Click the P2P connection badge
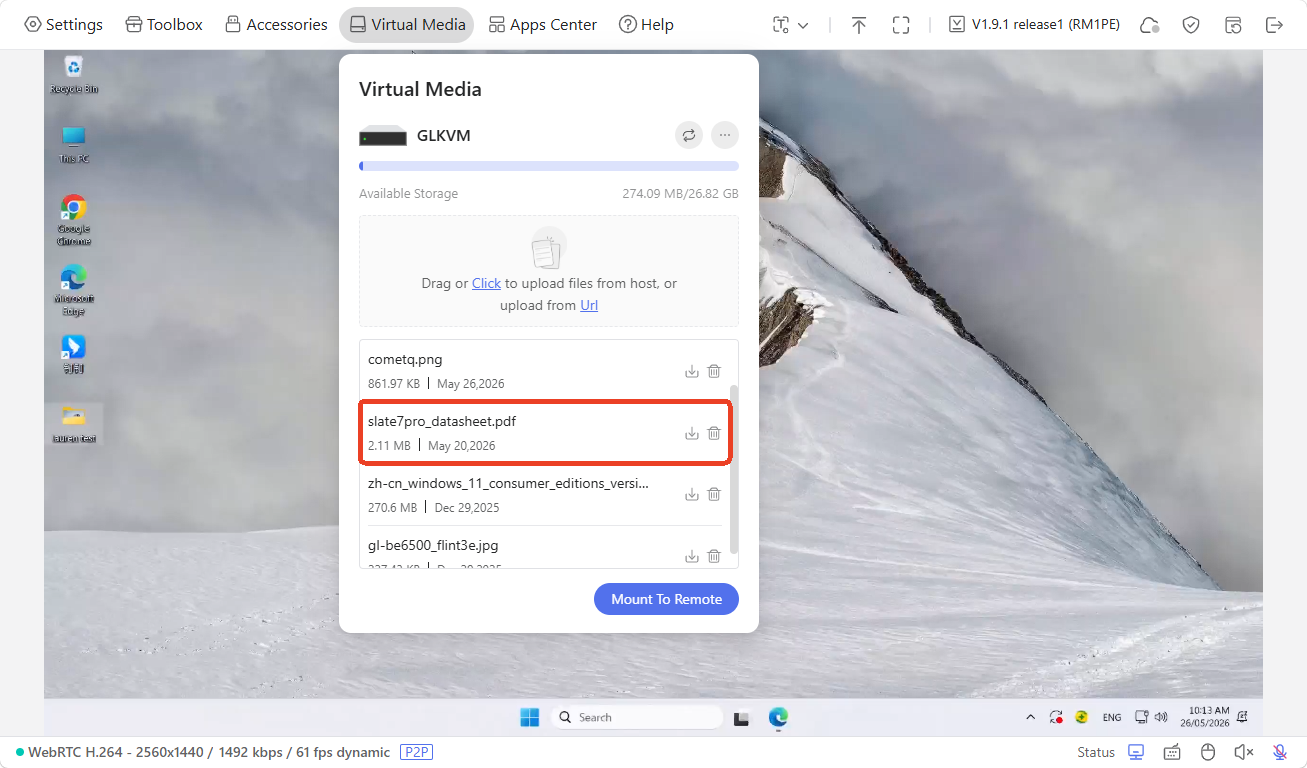Viewport: 1307px width, 768px height. 416,752
